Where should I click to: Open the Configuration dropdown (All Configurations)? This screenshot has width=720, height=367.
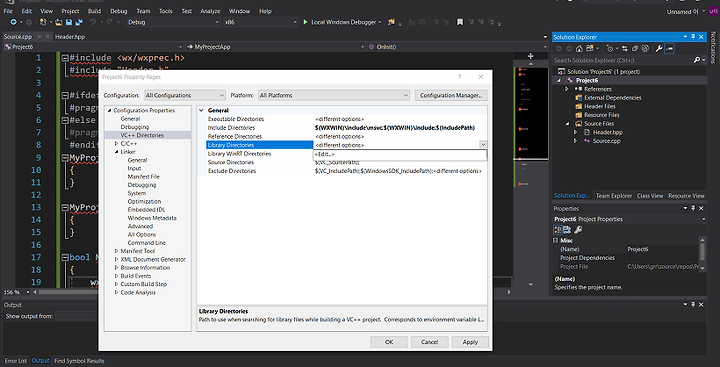tap(185, 96)
